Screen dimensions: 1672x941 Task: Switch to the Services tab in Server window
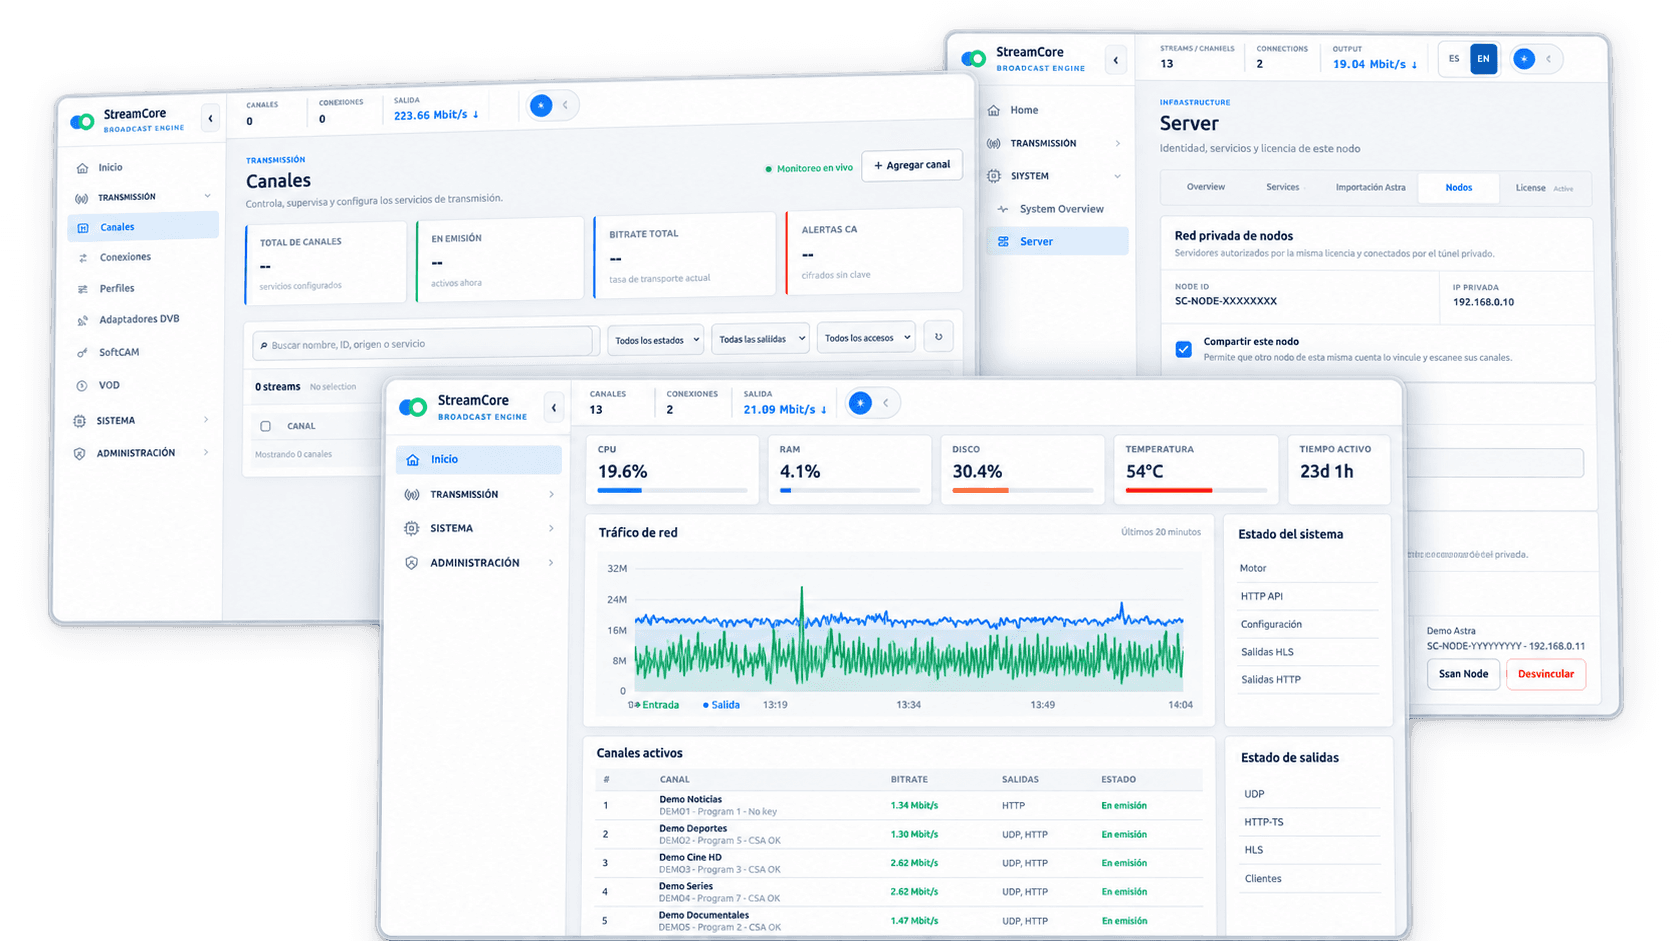tap(1283, 187)
